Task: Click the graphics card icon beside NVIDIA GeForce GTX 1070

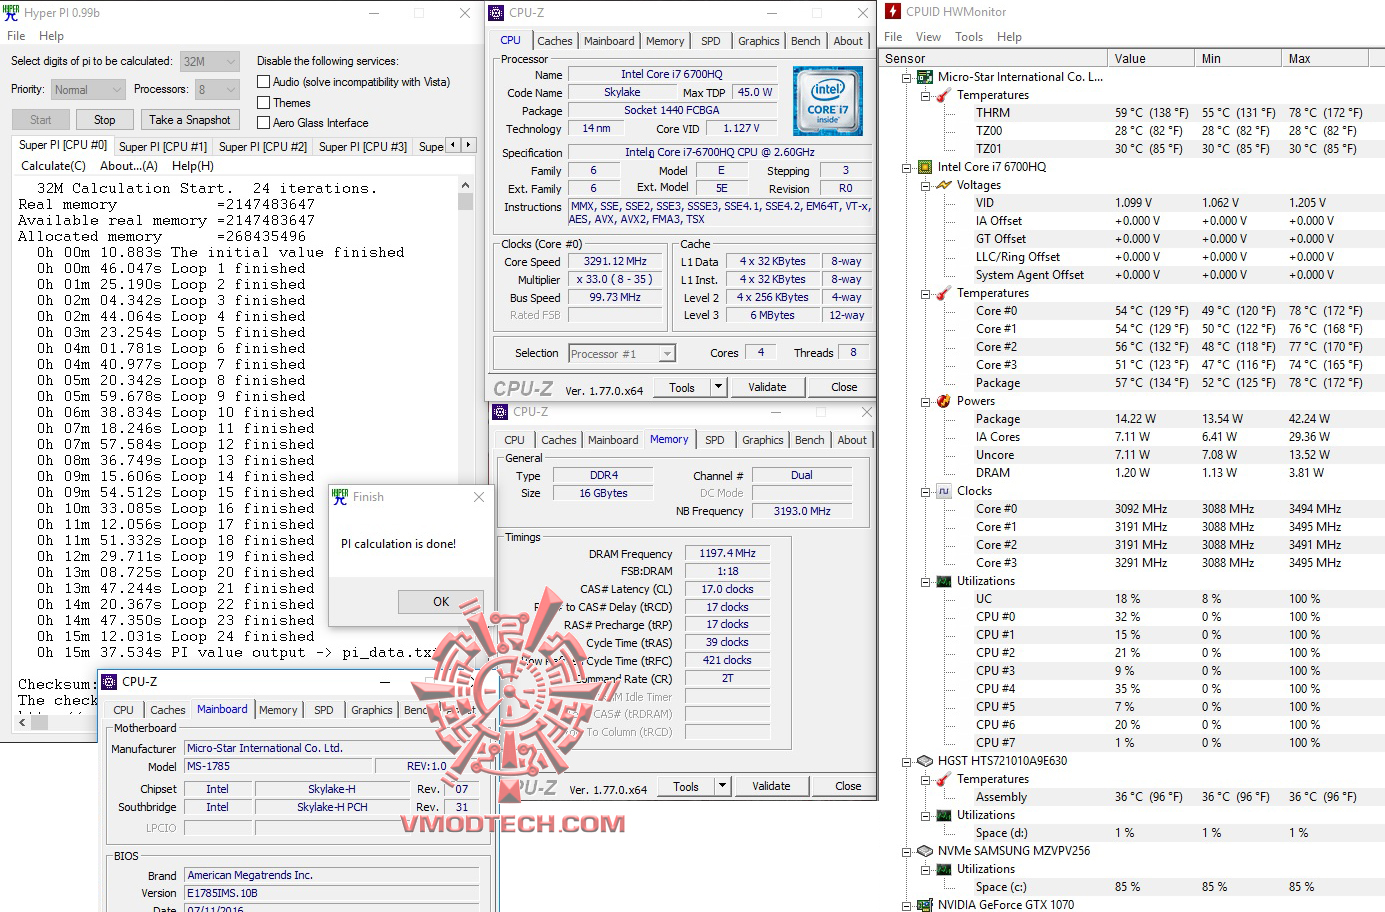Action: coord(925,905)
